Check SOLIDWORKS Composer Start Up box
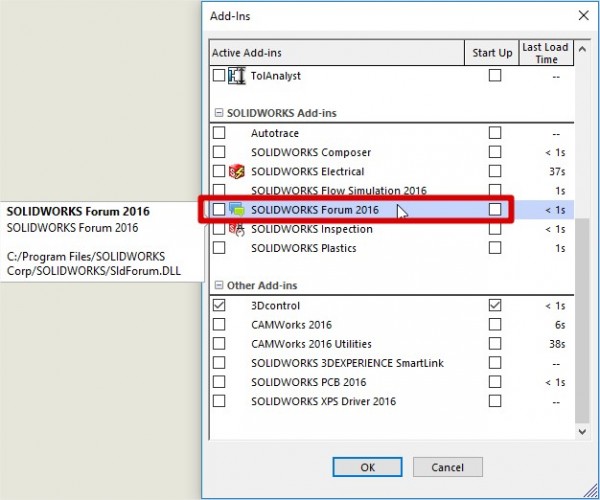The height and width of the screenshot is (500, 600). [x=495, y=152]
